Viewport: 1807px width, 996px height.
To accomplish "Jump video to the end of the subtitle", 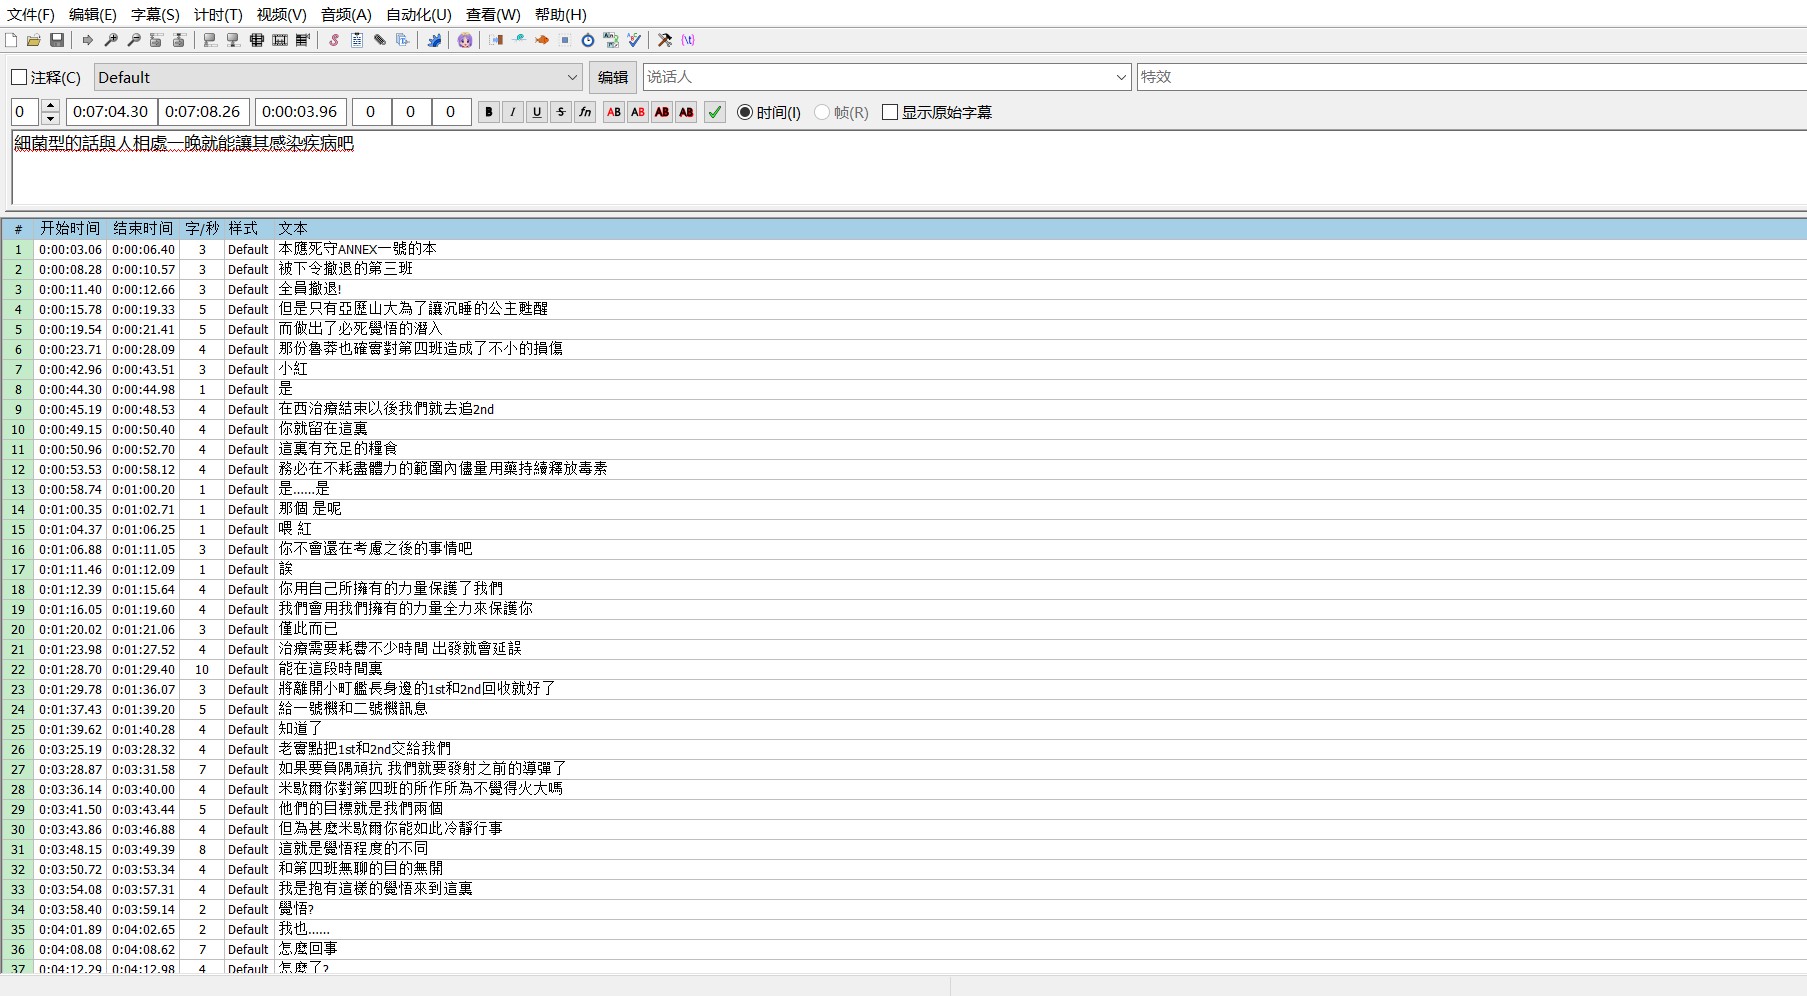I will [179, 40].
